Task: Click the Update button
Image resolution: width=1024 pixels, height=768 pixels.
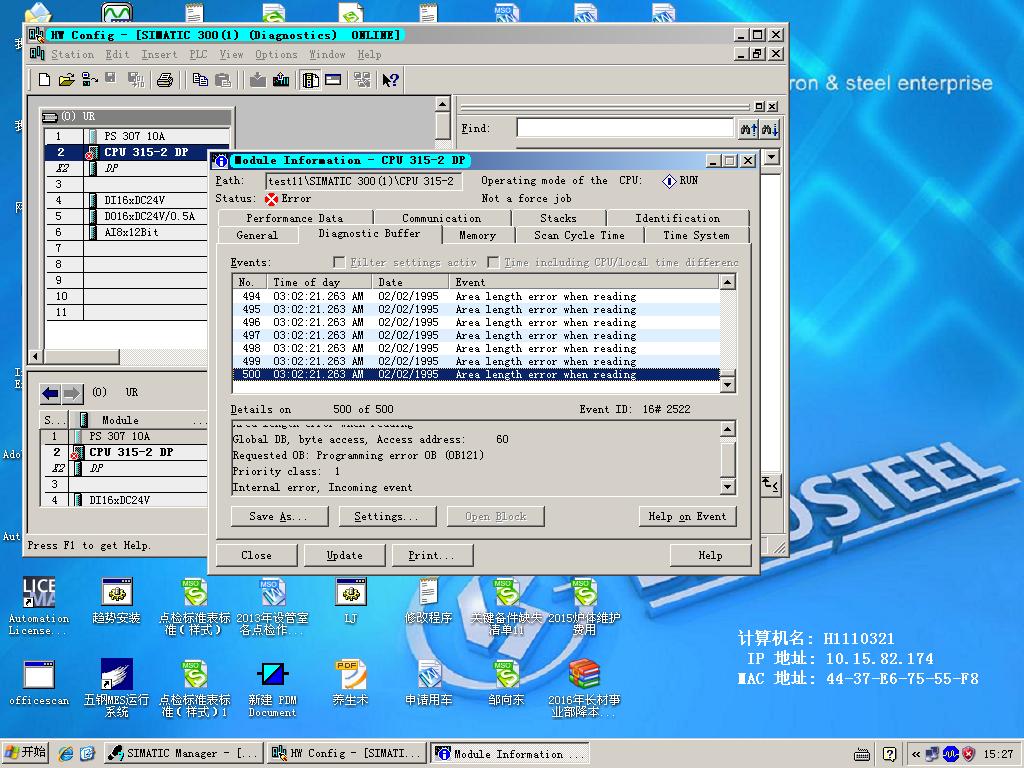Action: (344, 556)
